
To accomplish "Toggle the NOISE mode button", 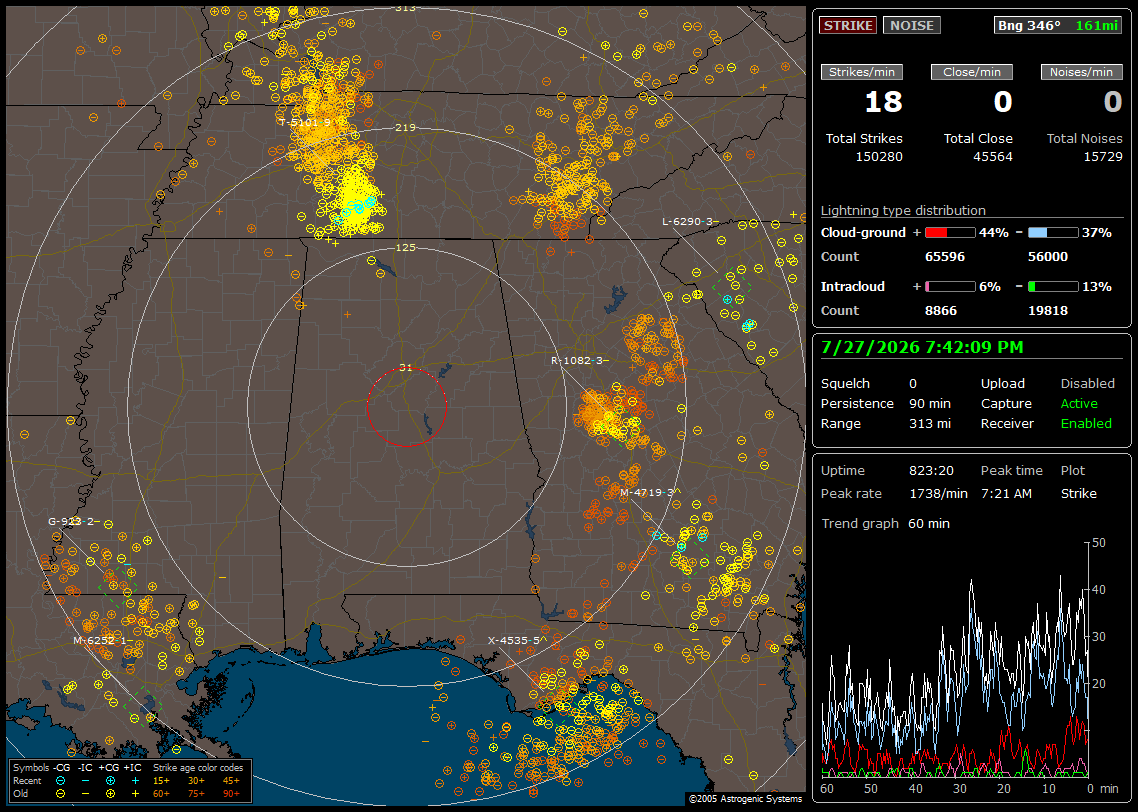I will click(912, 25).
